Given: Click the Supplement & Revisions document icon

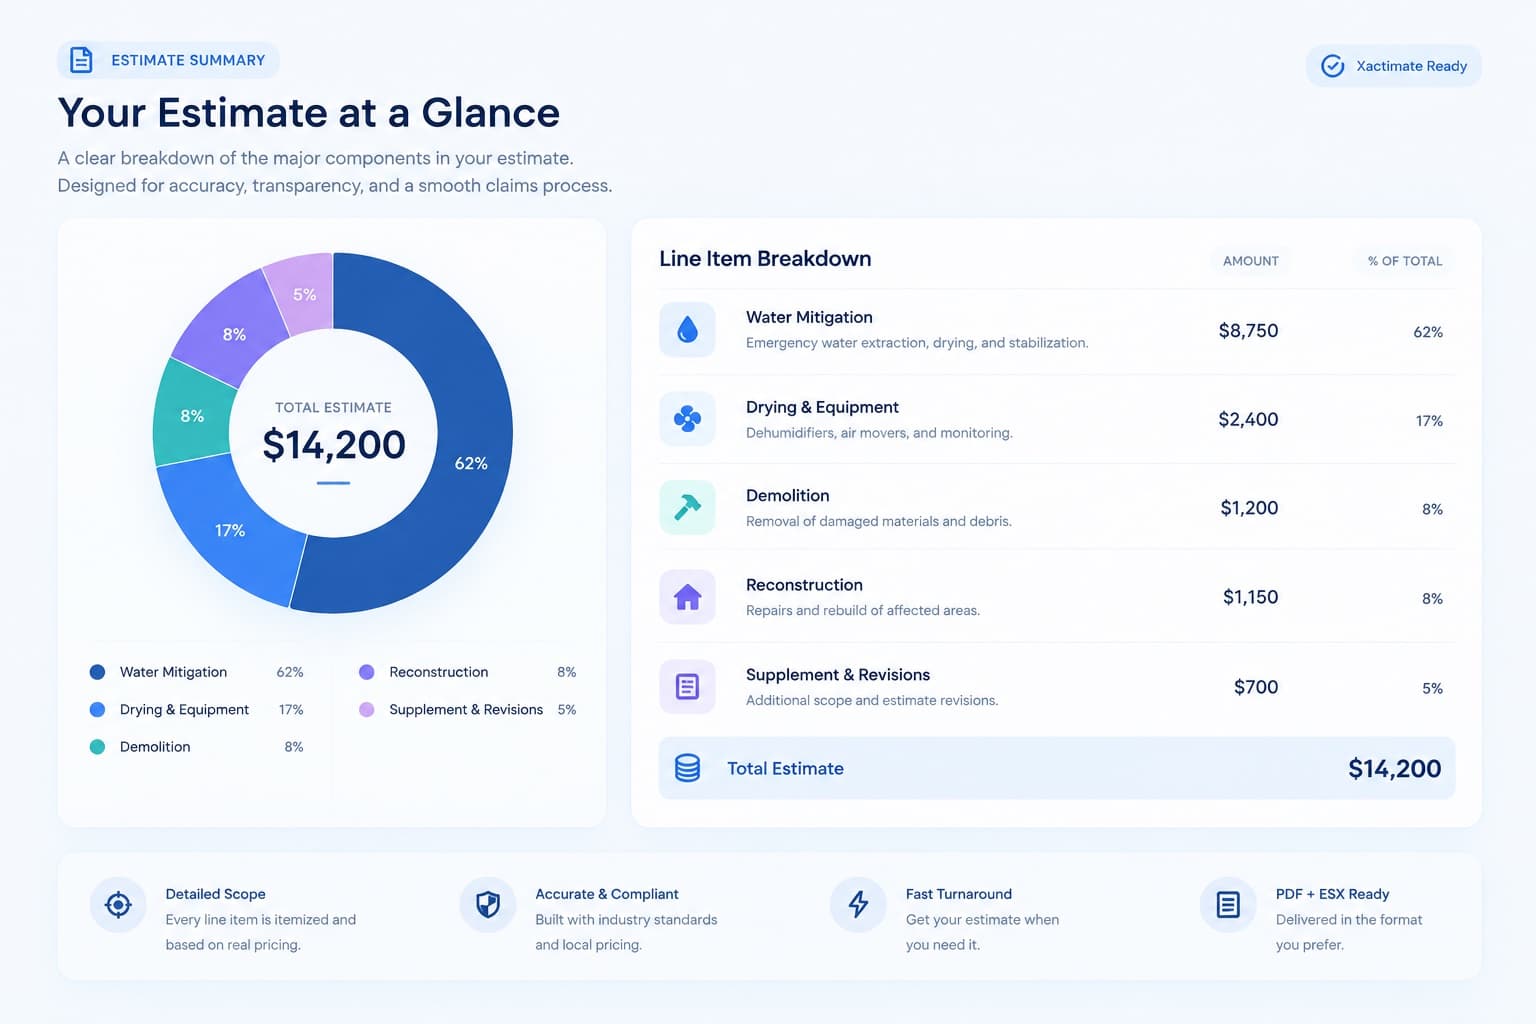Looking at the screenshot, I should [687, 687].
